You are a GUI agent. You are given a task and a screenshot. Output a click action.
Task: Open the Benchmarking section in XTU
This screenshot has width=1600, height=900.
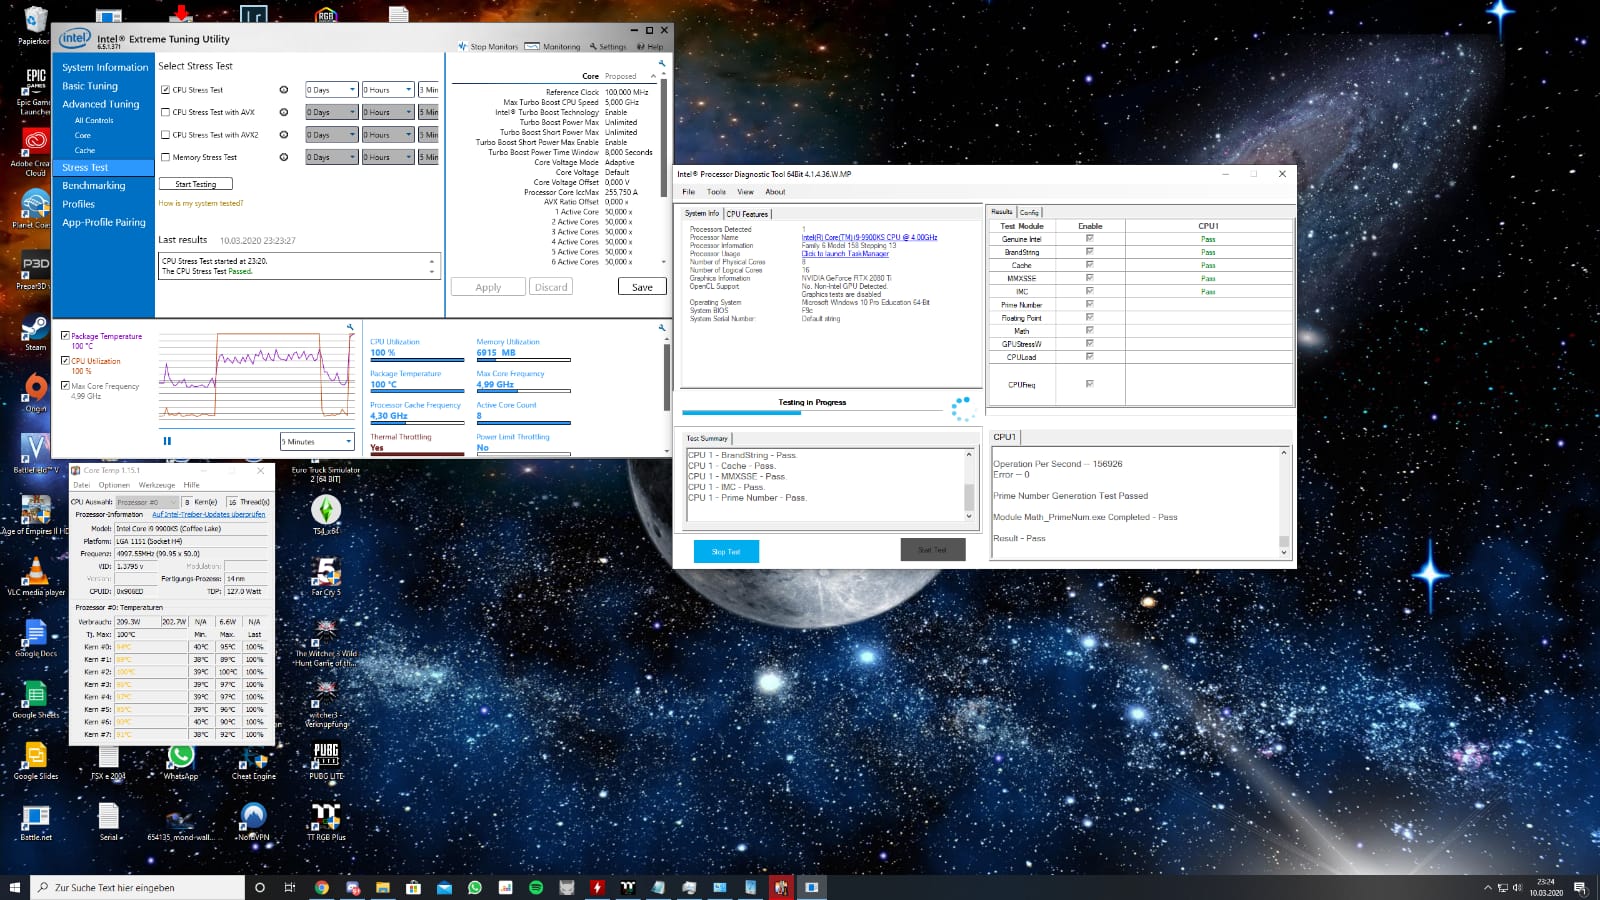pos(94,186)
